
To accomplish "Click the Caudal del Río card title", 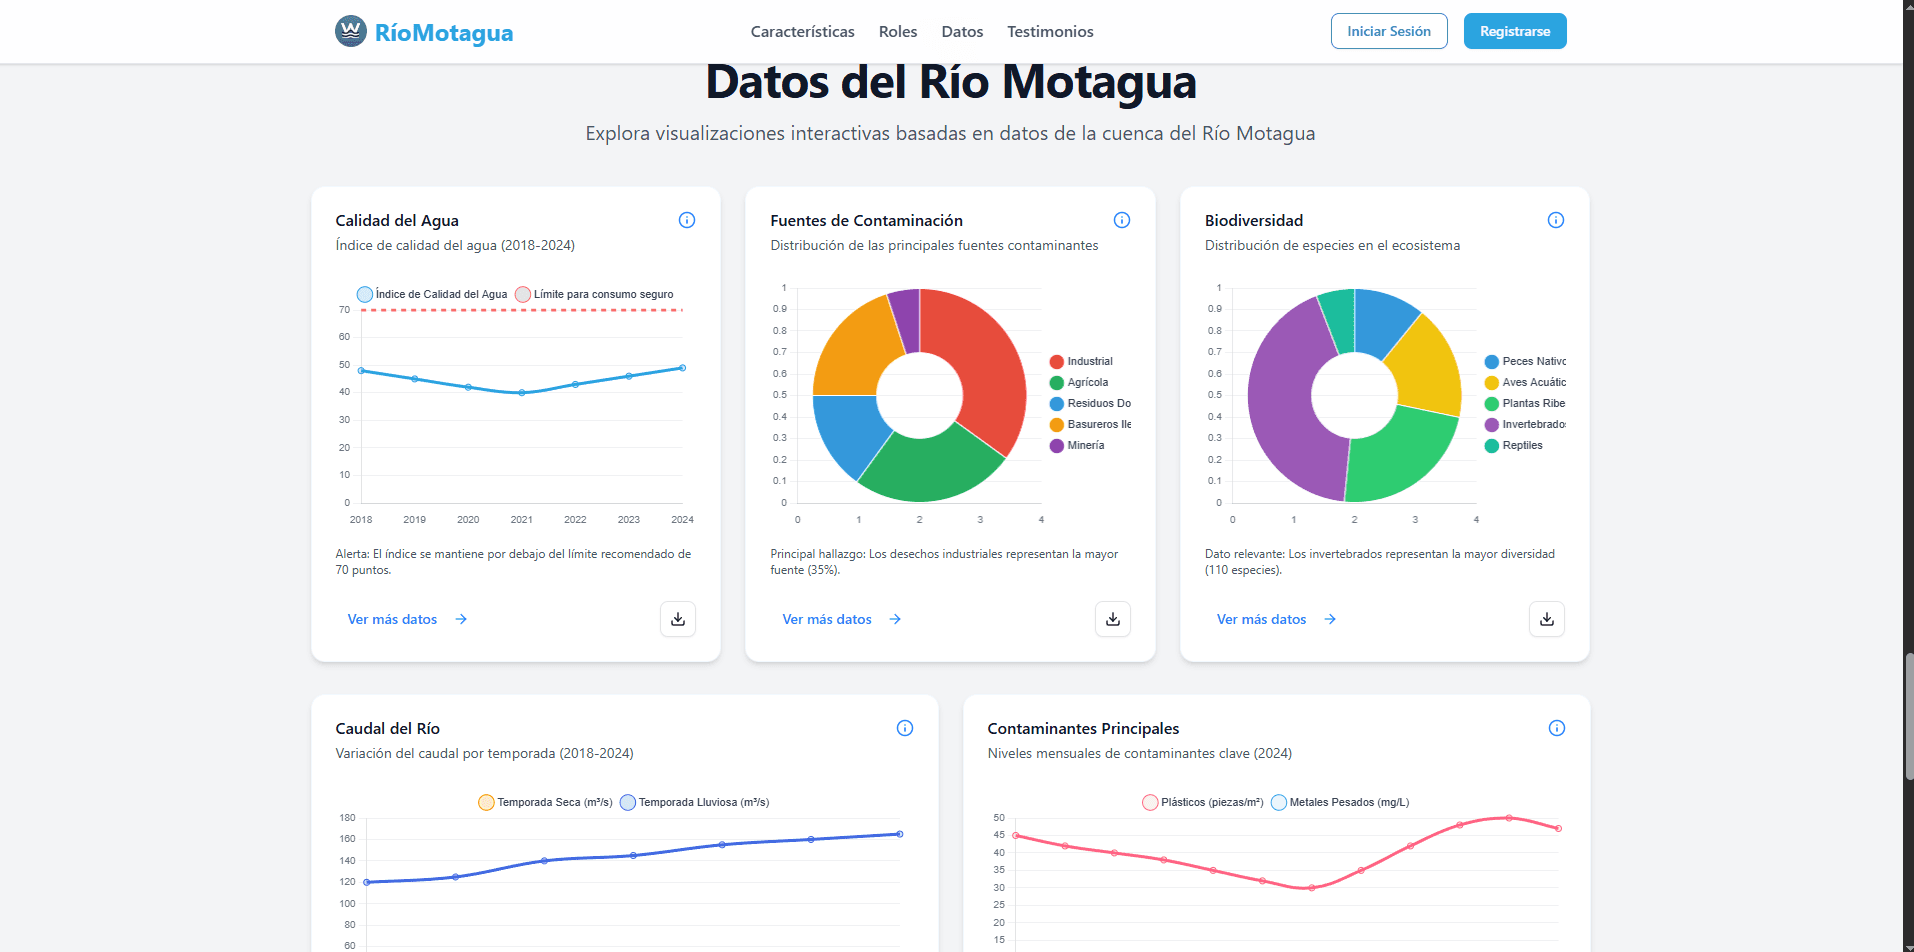I will (388, 728).
